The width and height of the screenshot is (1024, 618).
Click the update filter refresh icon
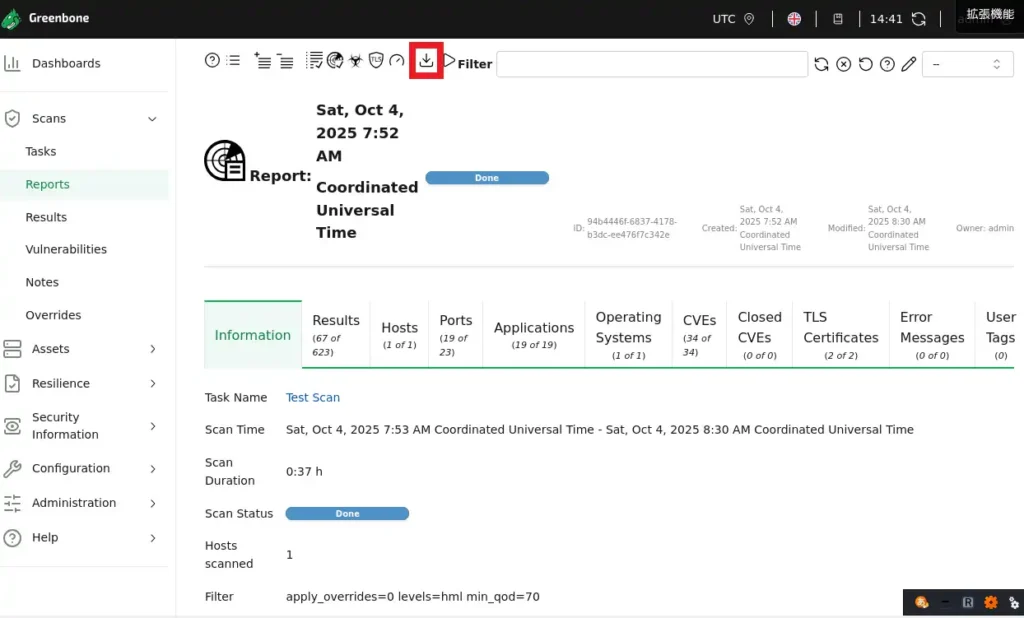(821, 64)
